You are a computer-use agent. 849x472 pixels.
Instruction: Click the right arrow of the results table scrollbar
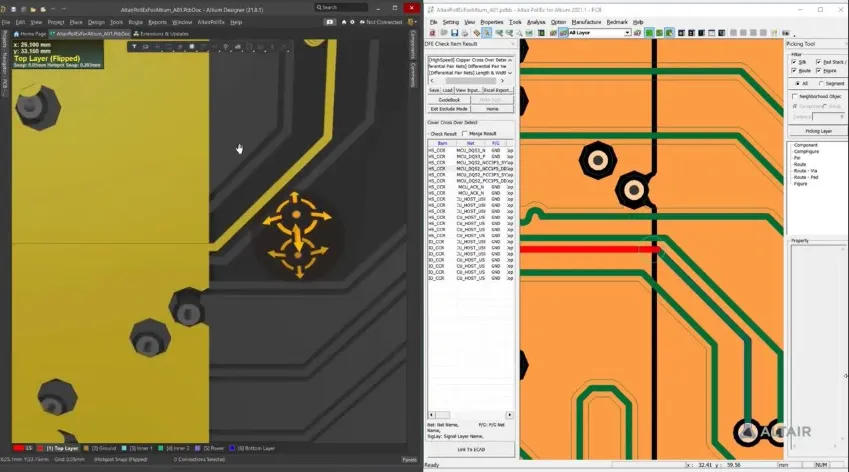pos(510,415)
